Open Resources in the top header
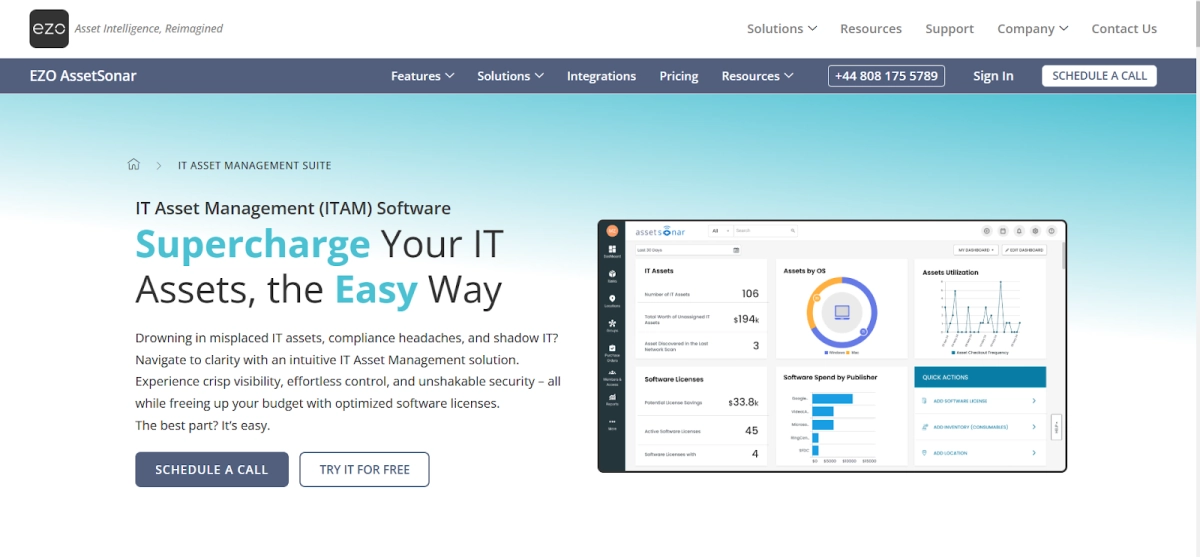The height and width of the screenshot is (557, 1200). [x=871, y=29]
